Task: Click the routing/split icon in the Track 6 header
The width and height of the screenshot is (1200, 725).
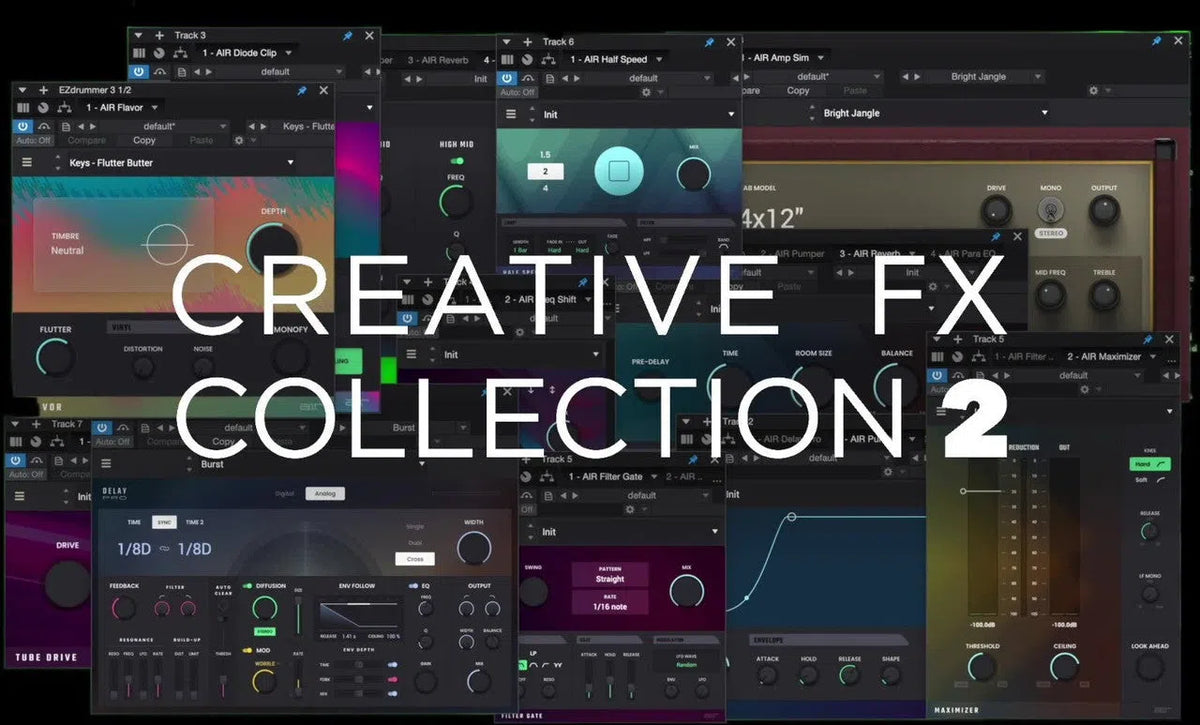Action: [x=550, y=59]
